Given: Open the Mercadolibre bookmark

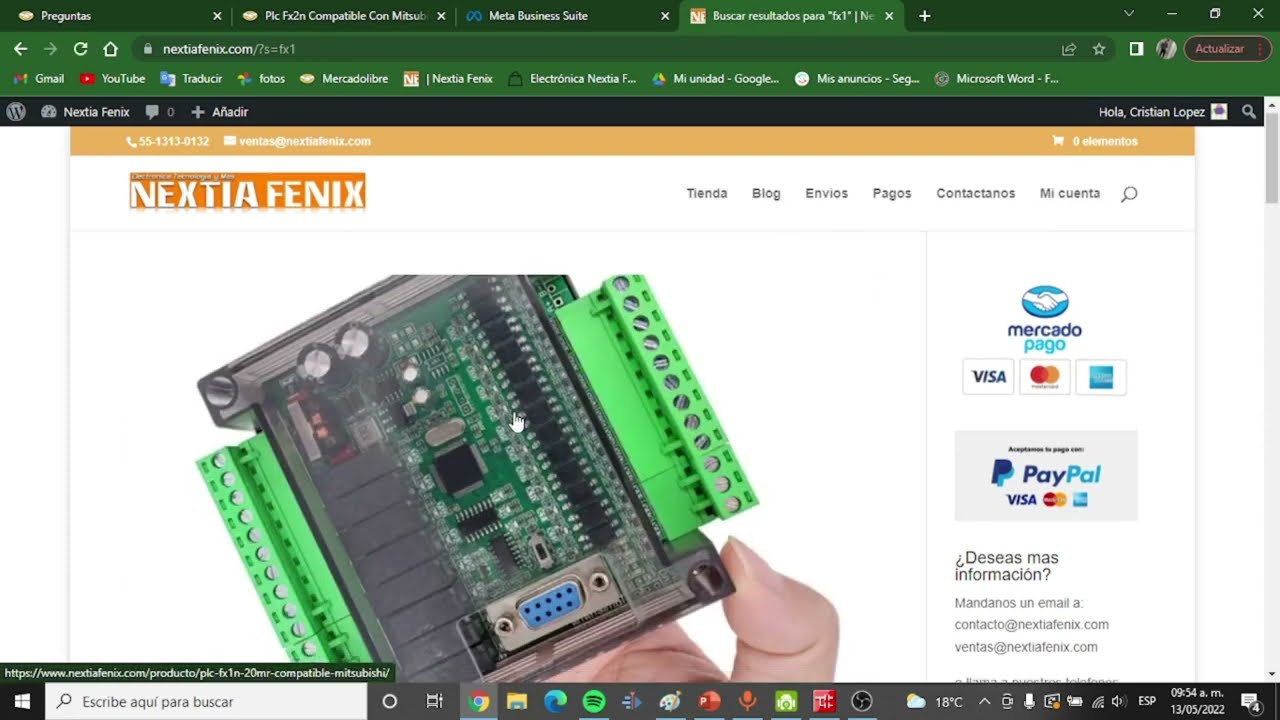Looking at the screenshot, I should (344, 78).
